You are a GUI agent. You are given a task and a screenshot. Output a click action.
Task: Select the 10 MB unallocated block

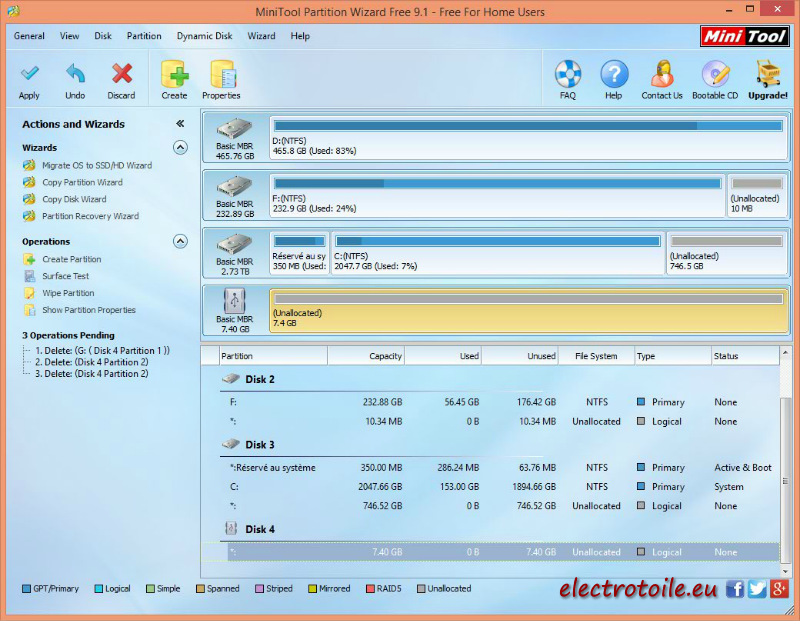click(757, 195)
